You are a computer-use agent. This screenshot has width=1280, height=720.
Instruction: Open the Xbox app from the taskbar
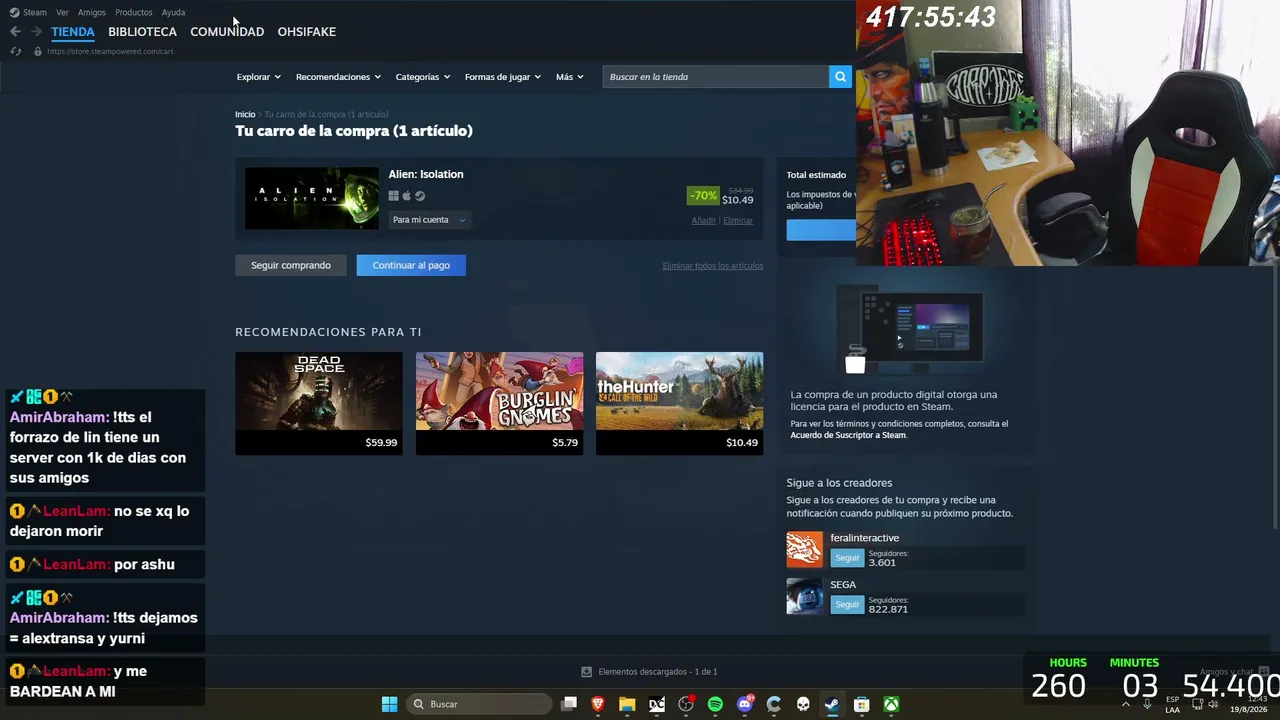click(x=891, y=704)
